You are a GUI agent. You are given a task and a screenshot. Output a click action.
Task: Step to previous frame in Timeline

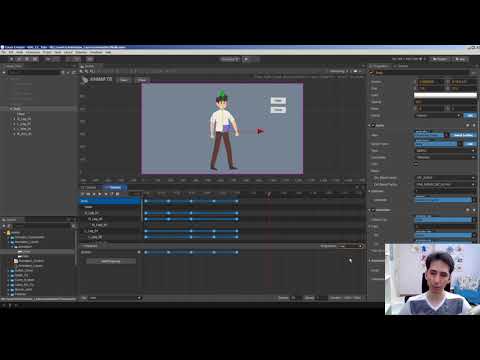pyautogui.click(x=94, y=194)
